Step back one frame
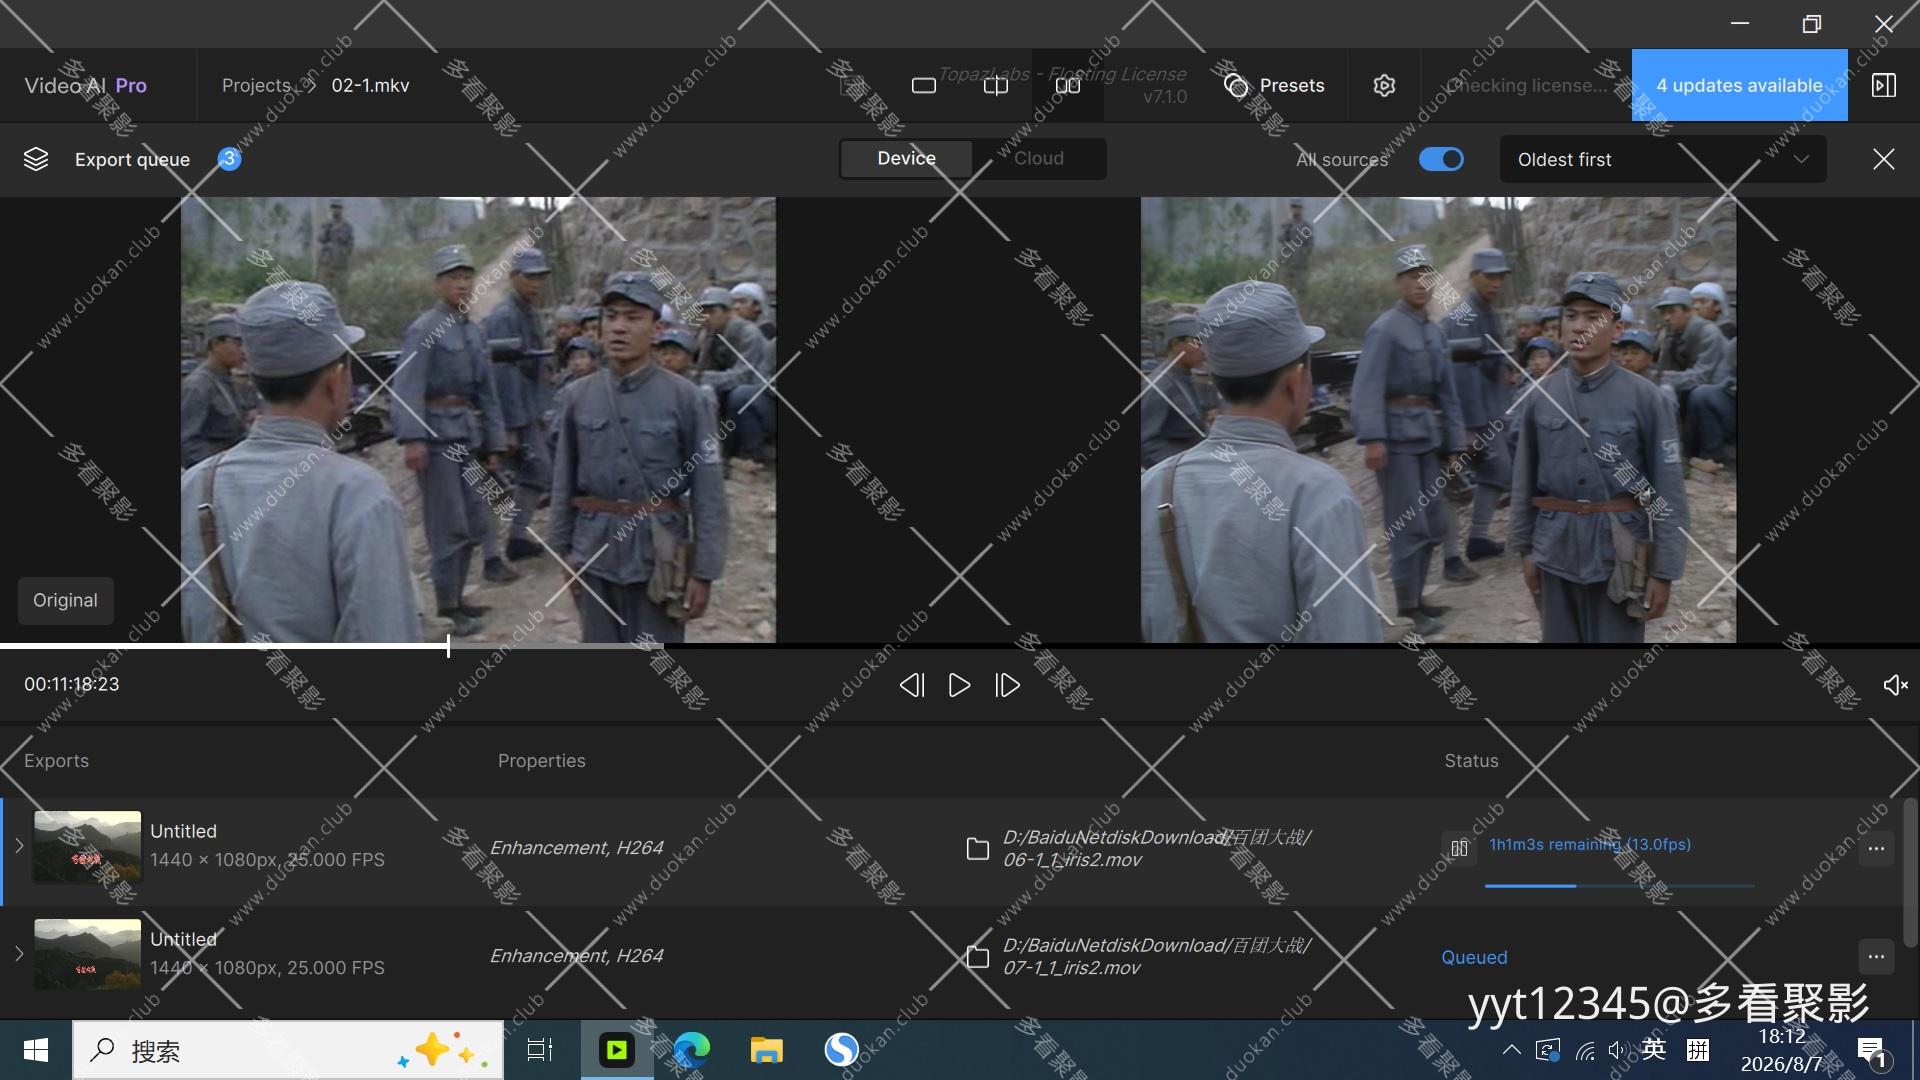The image size is (1920, 1080). click(x=911, y=685)
